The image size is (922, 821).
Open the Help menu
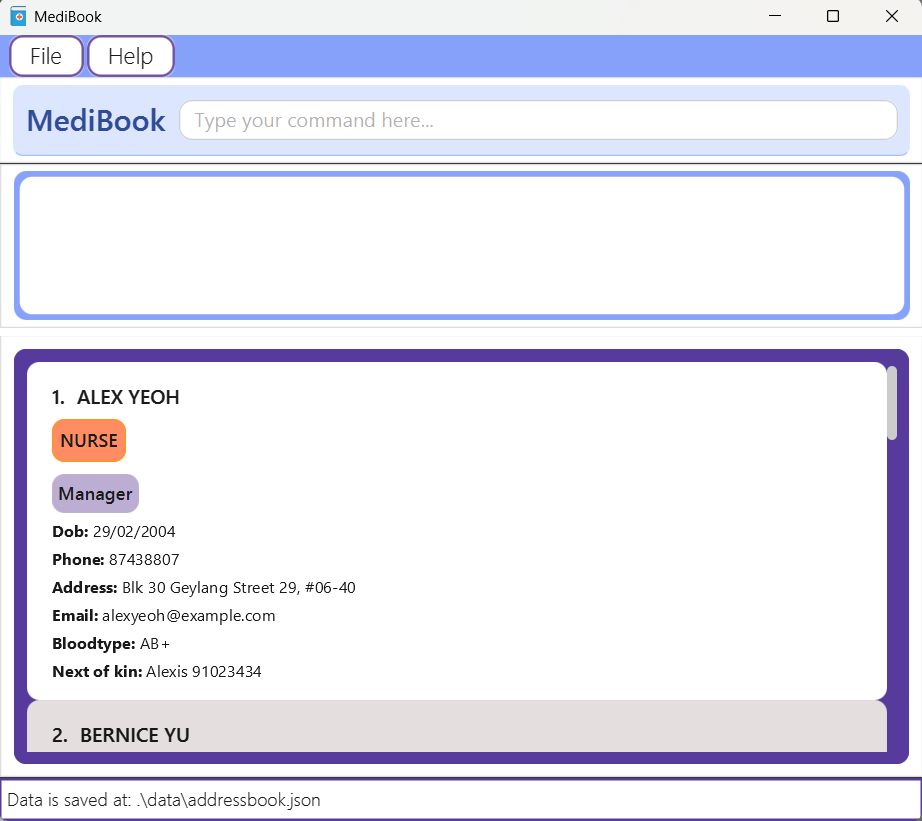[x=131, y=56]
